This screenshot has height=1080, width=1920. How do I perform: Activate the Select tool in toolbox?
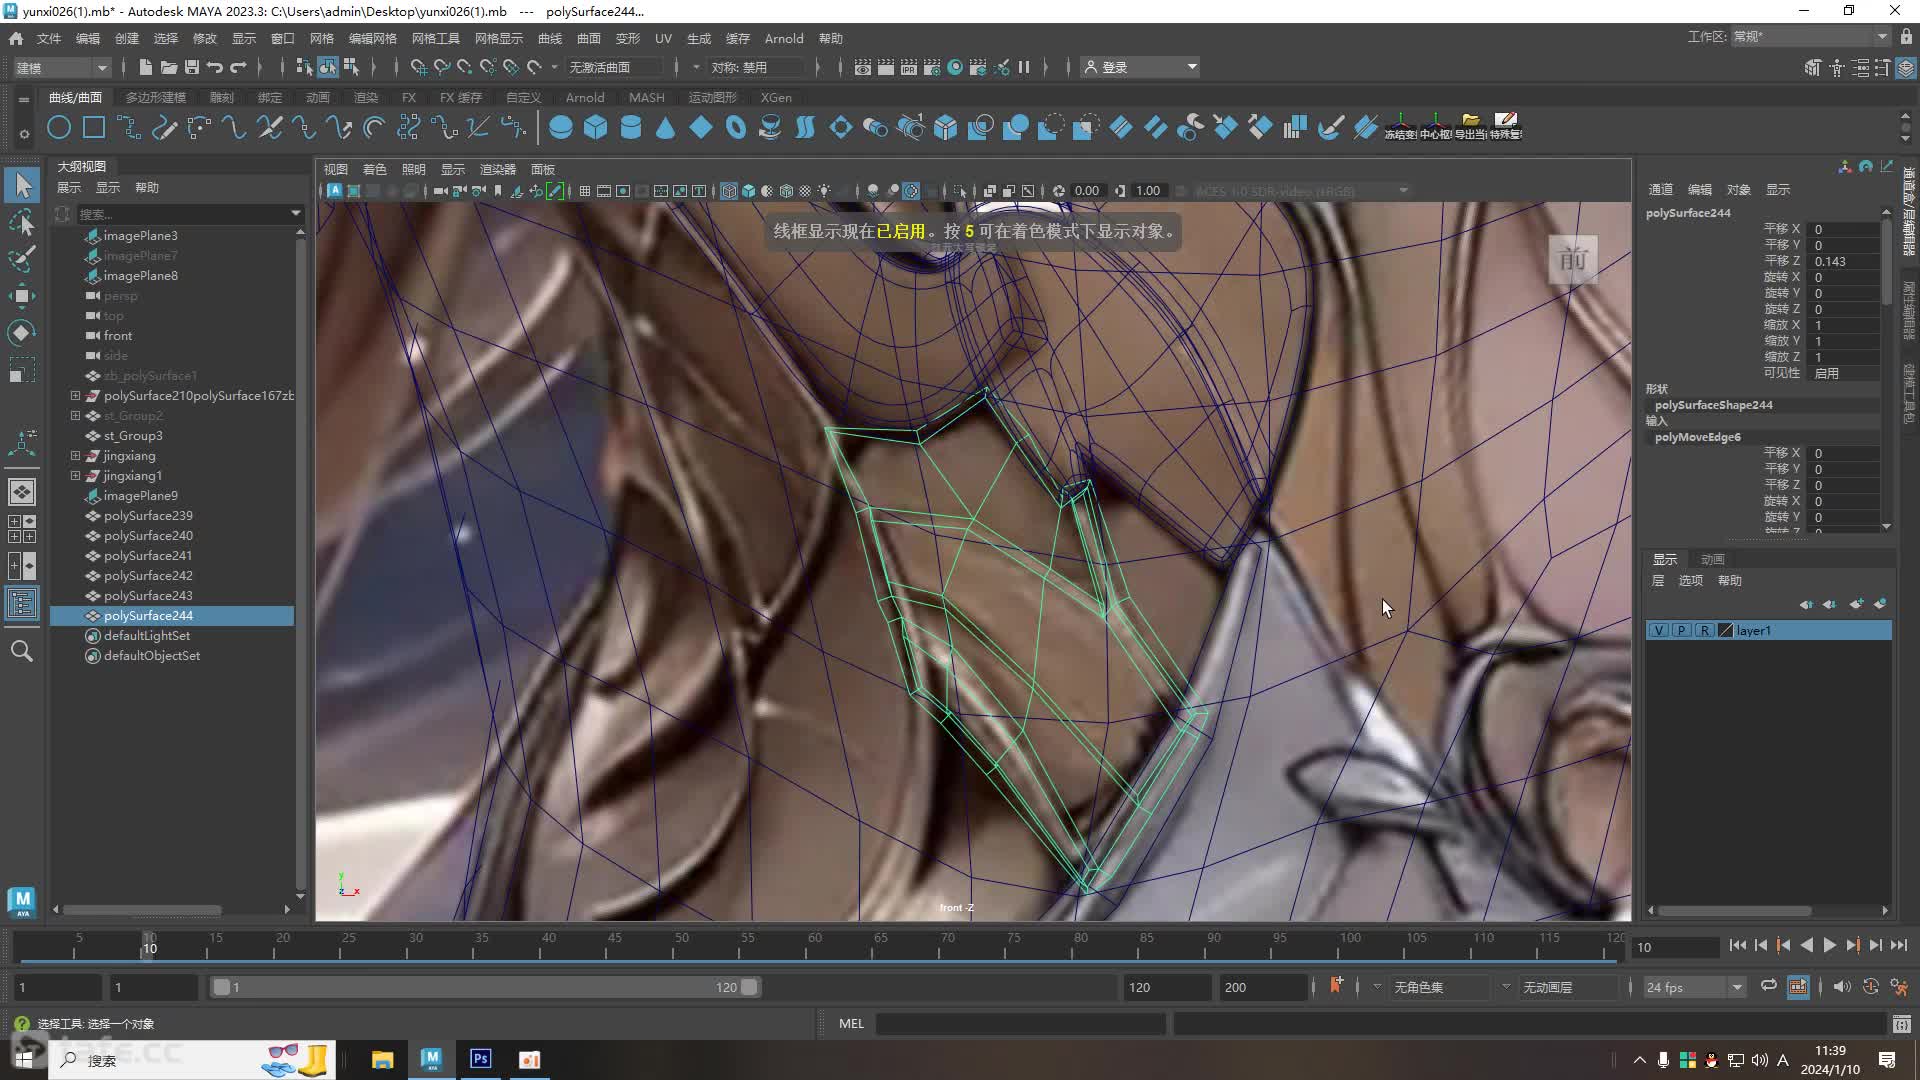pos(22,185)
